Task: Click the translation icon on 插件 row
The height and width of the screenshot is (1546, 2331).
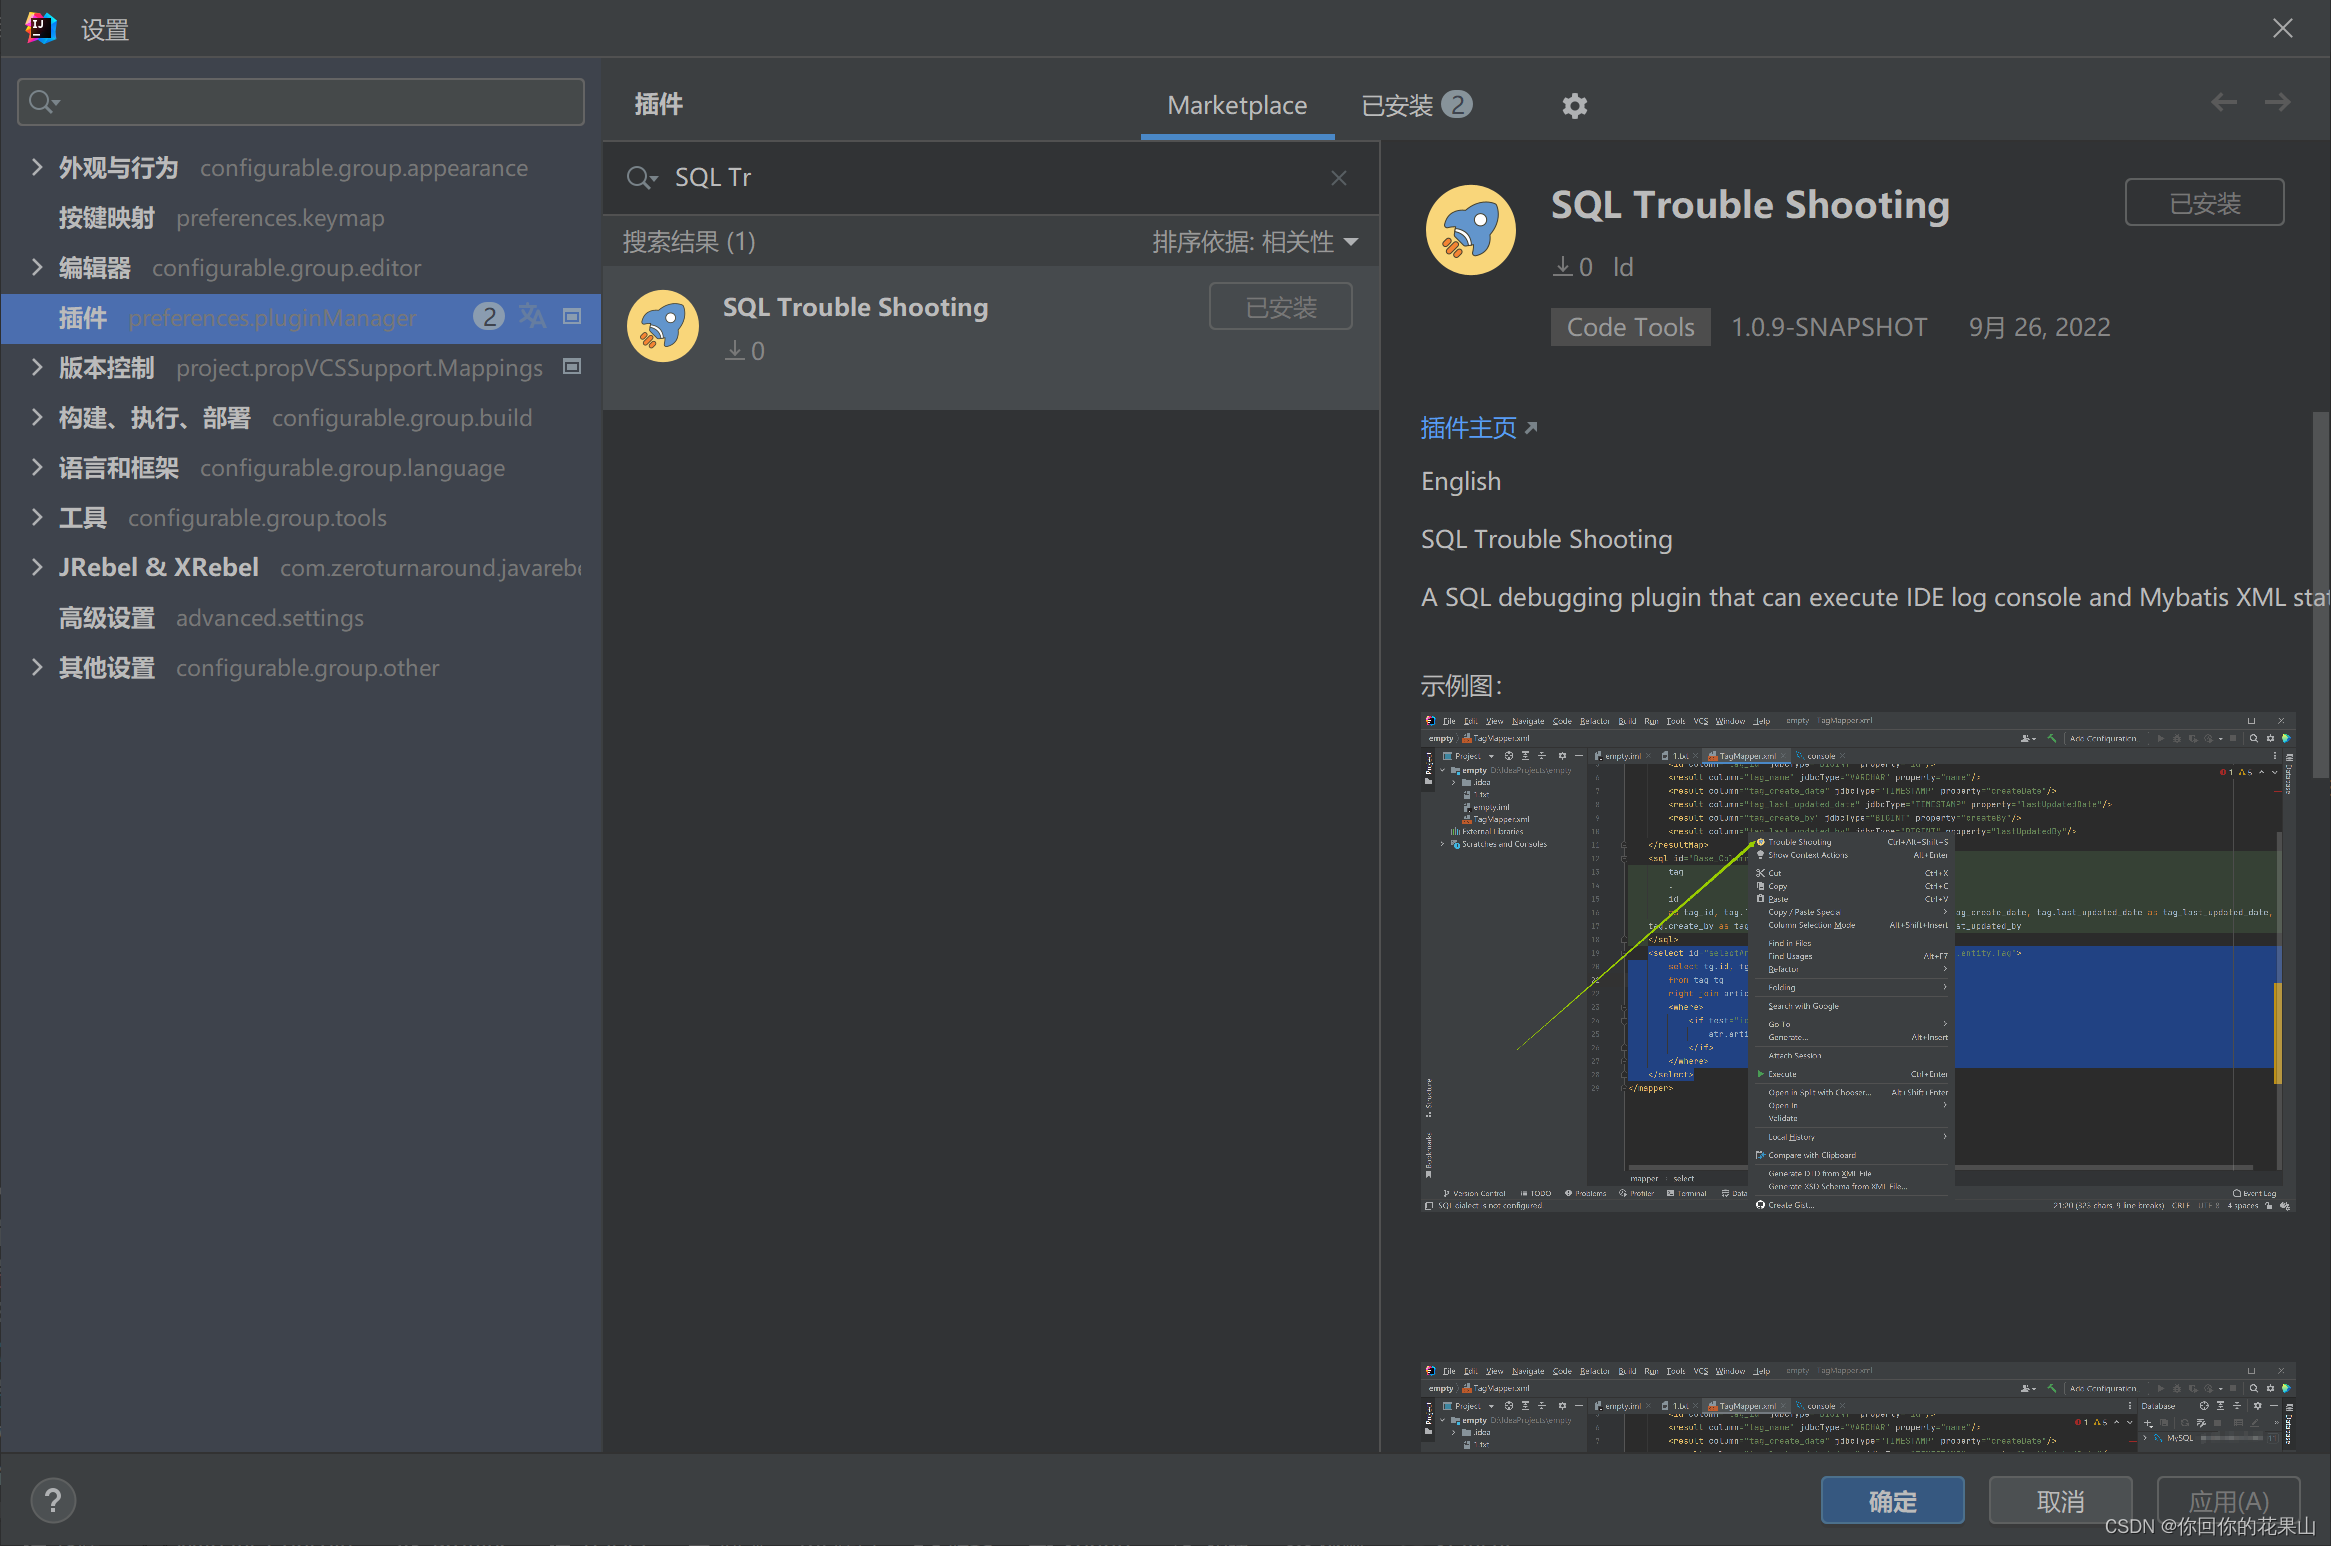Action: click(532, 317)
